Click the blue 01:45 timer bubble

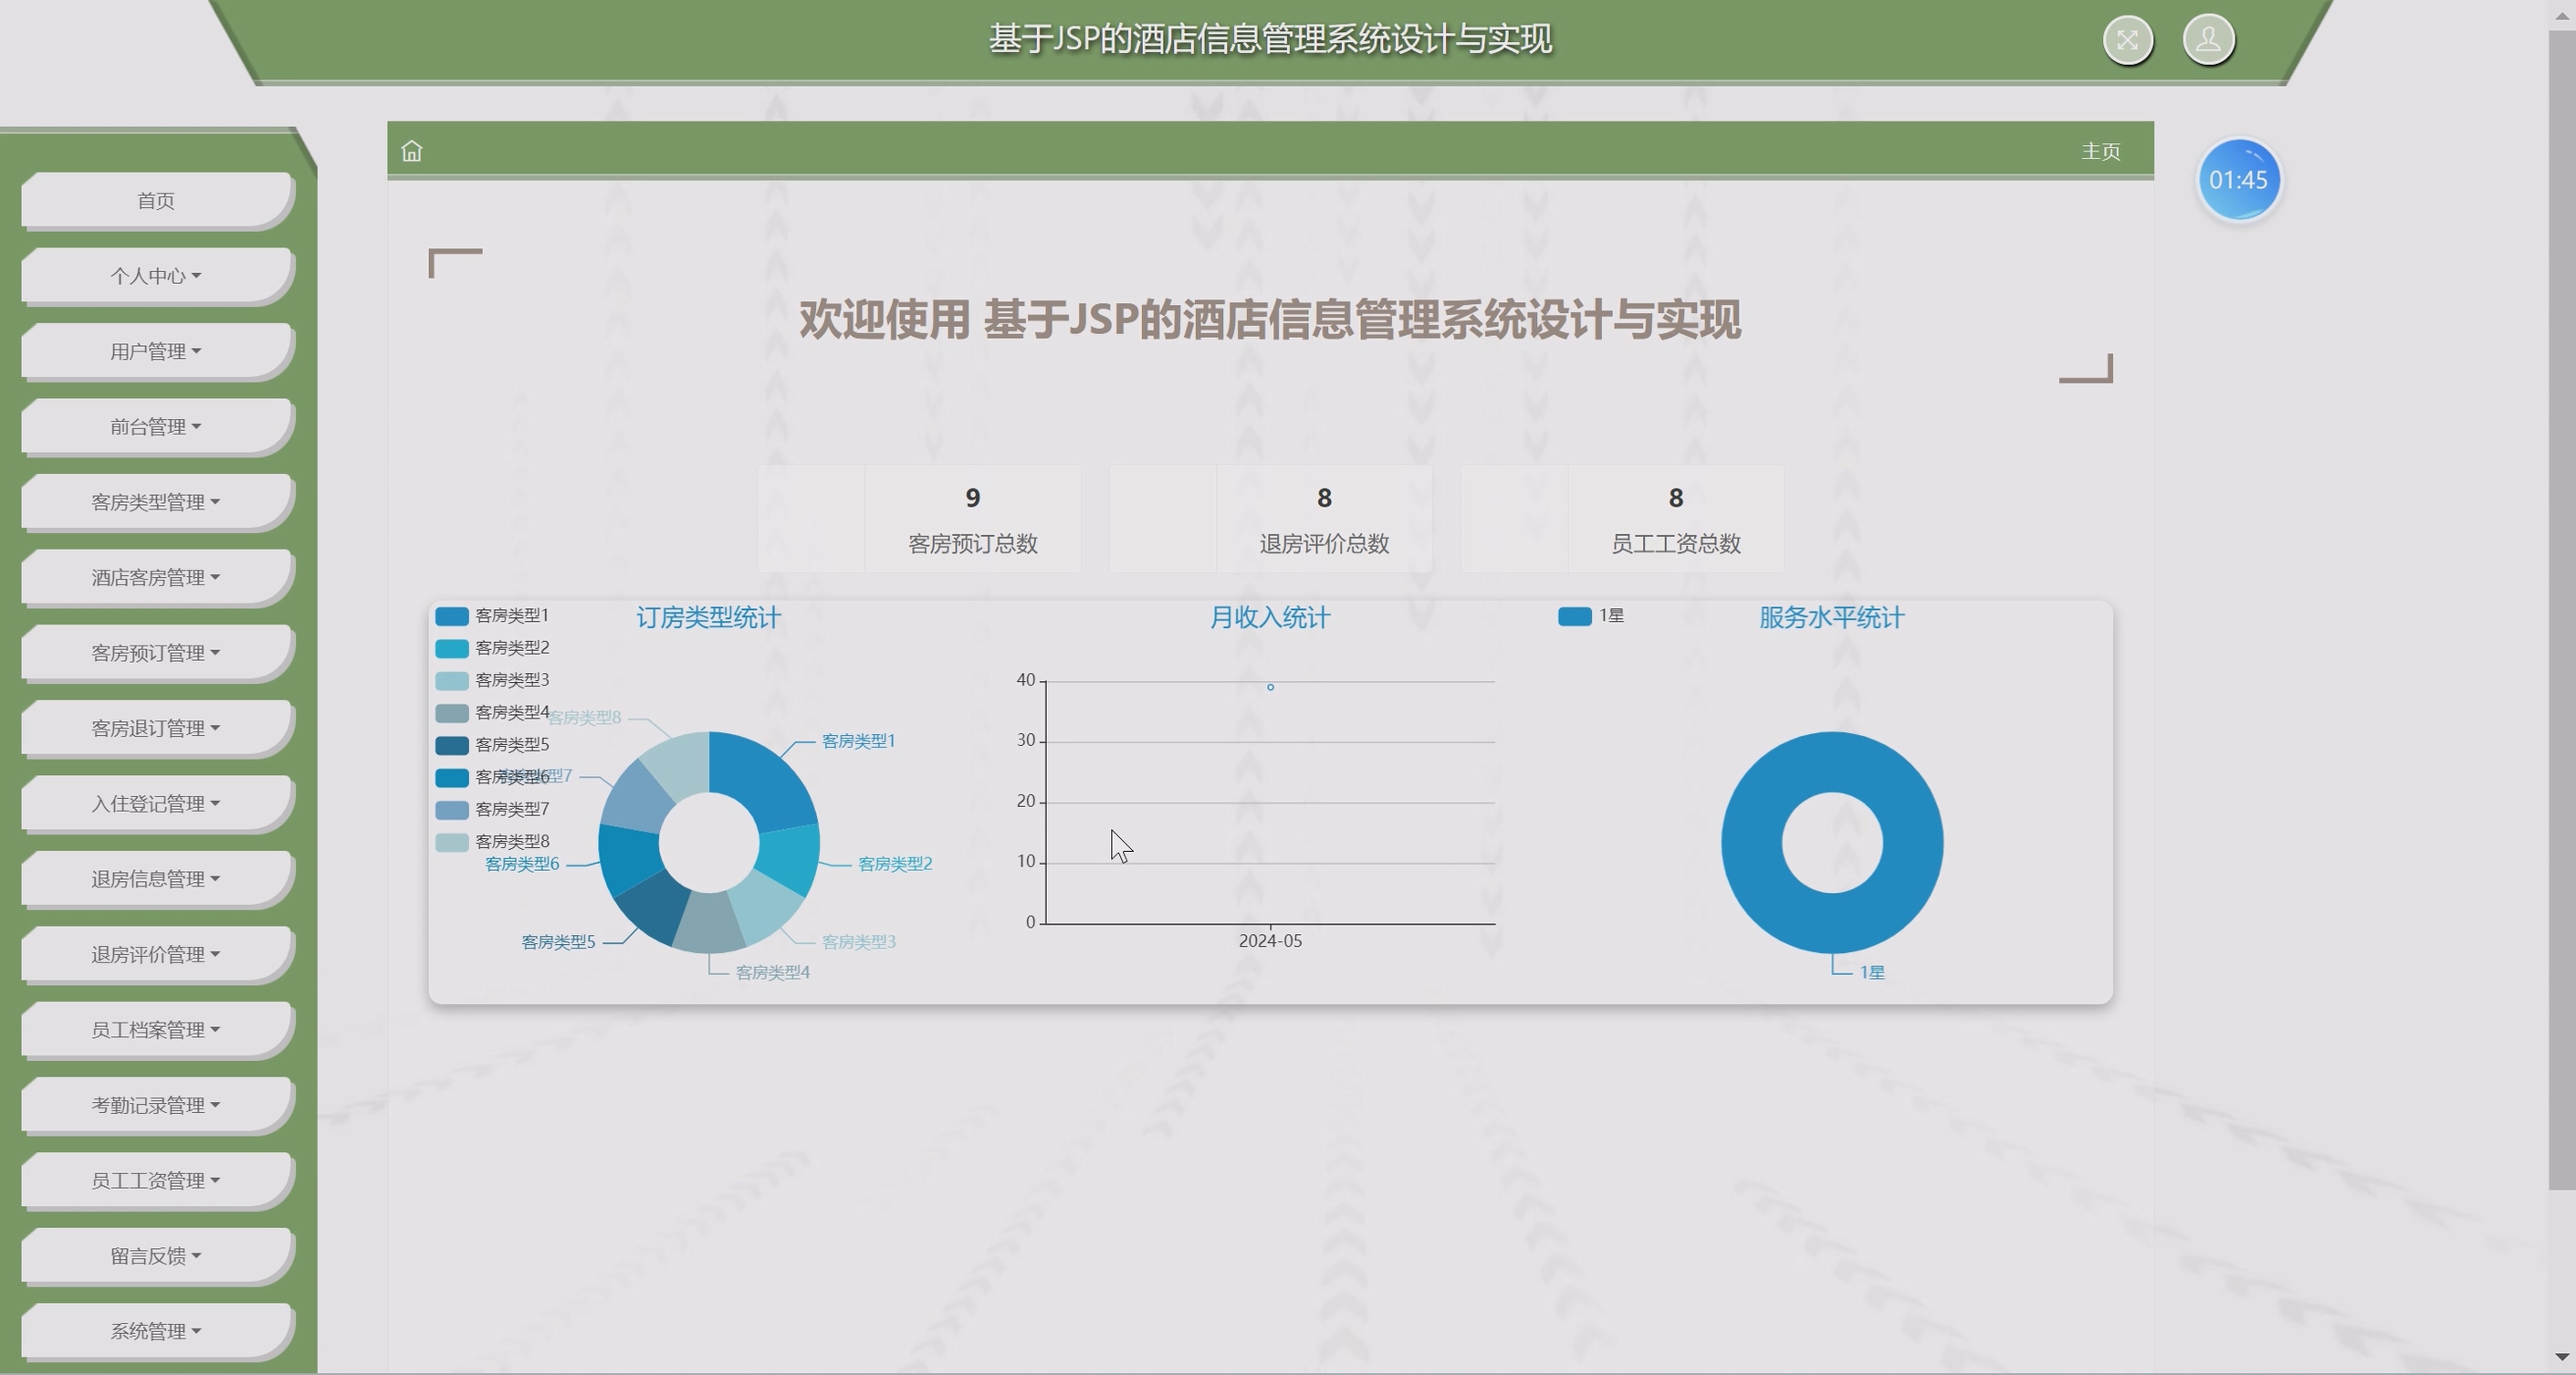[x=2238, y=180]
